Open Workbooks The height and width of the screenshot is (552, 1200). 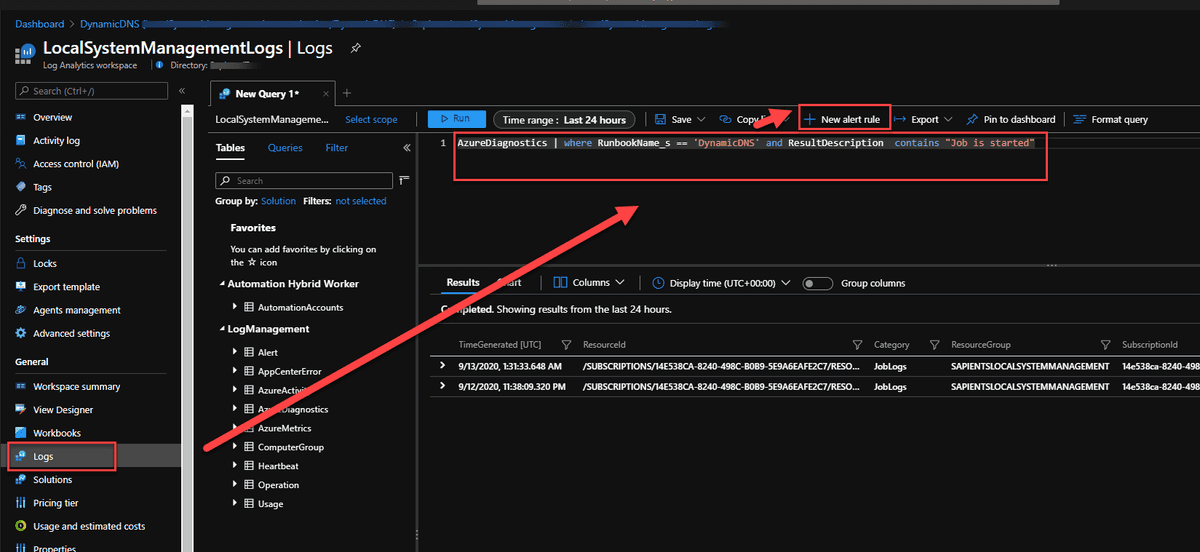(57, 433)
